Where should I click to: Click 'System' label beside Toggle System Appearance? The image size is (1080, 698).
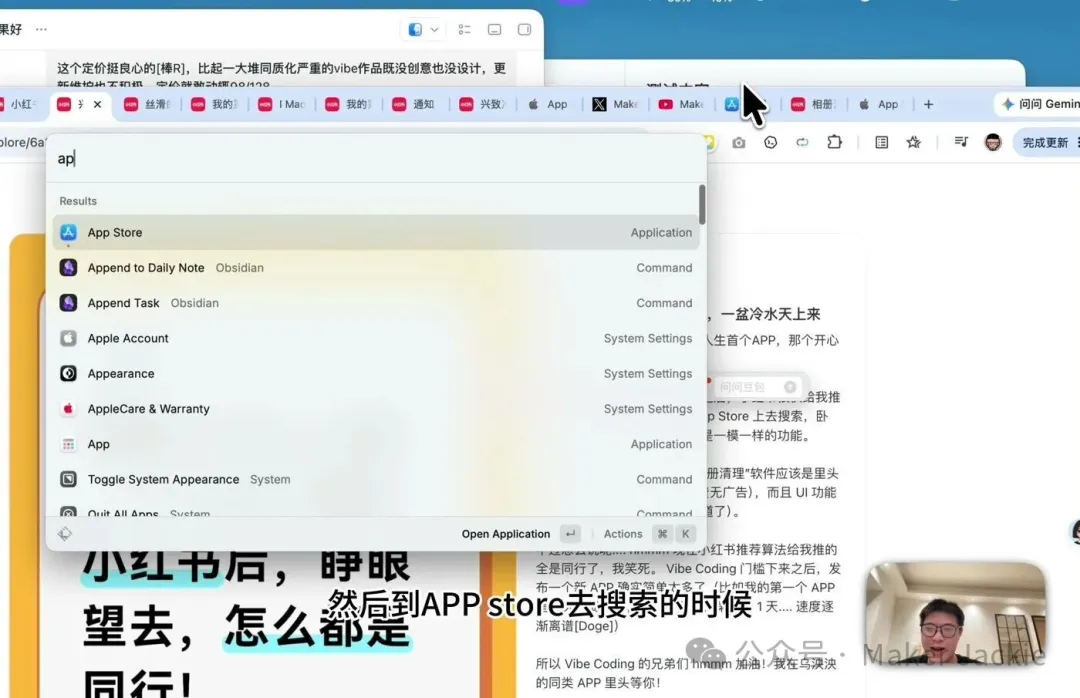pos(270,480)
